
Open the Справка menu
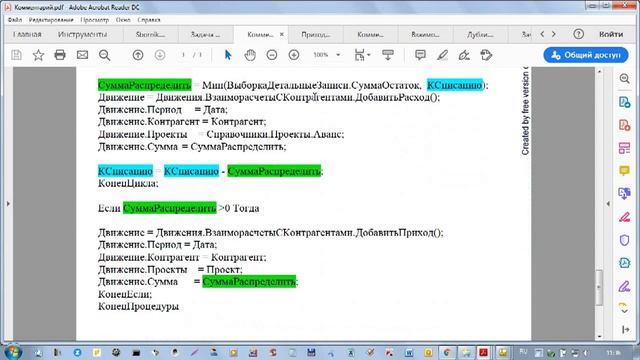149,20
